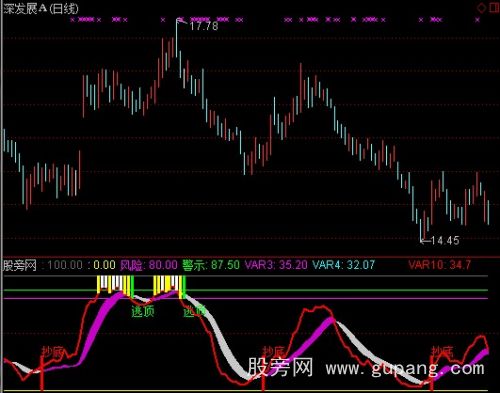The width and height of the screenshot is (500, 393).
Task: Click the red diamond icon at top right
Action: pos(481,8)
